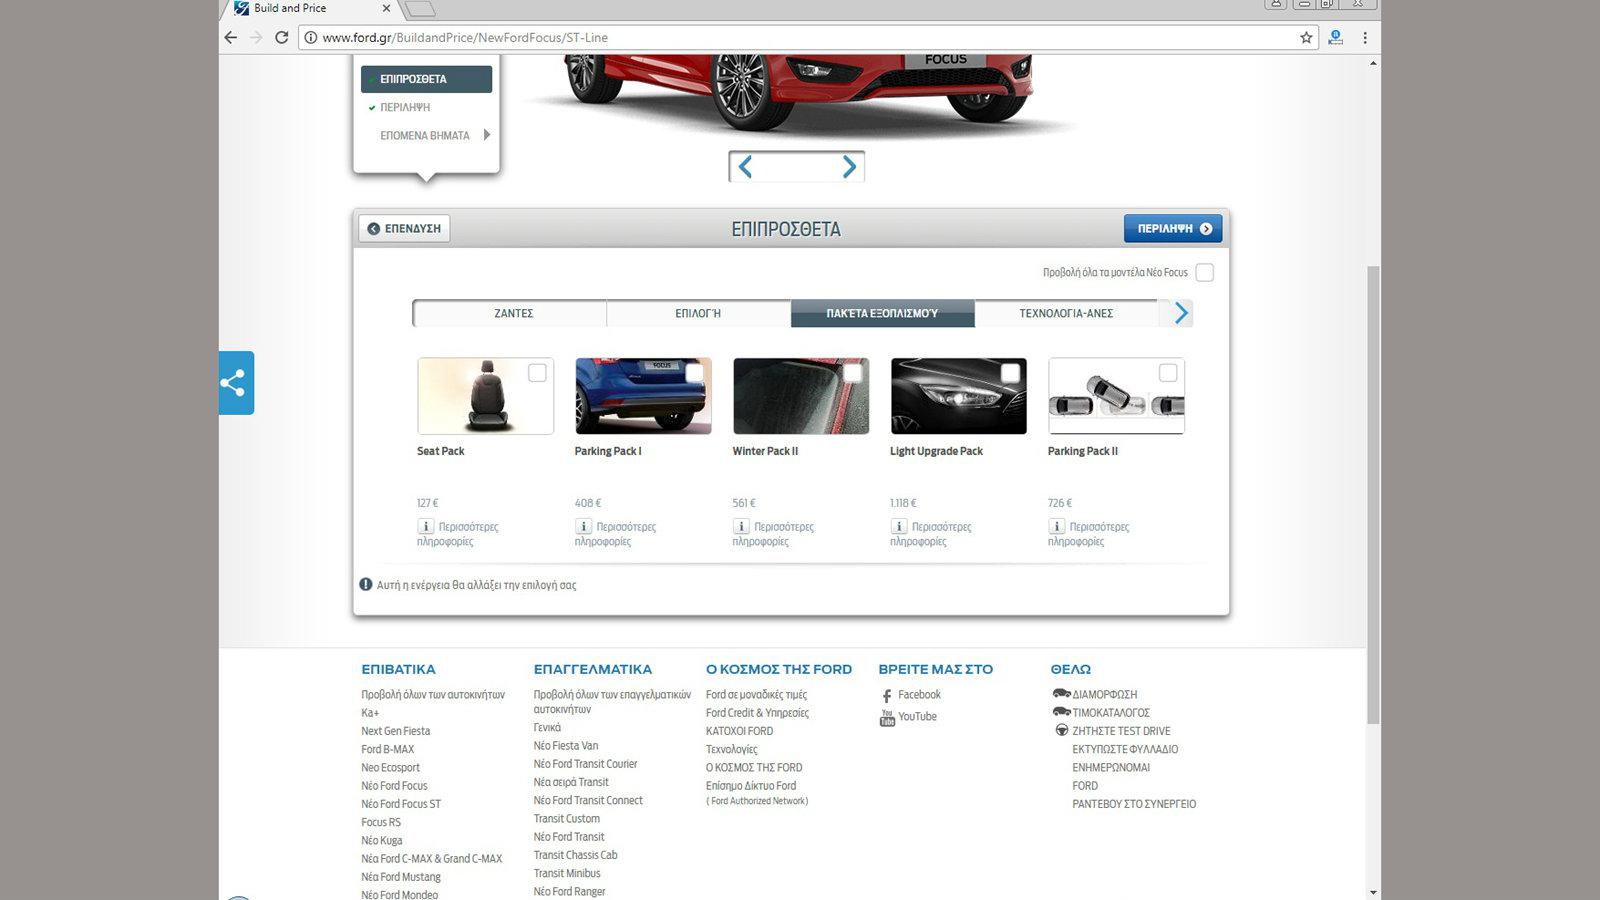Enable Προβολή όλα τα μοντέλα Νέο Focus checkbox
Viewport: 1600px width, 900px height.
(1205, 273)
